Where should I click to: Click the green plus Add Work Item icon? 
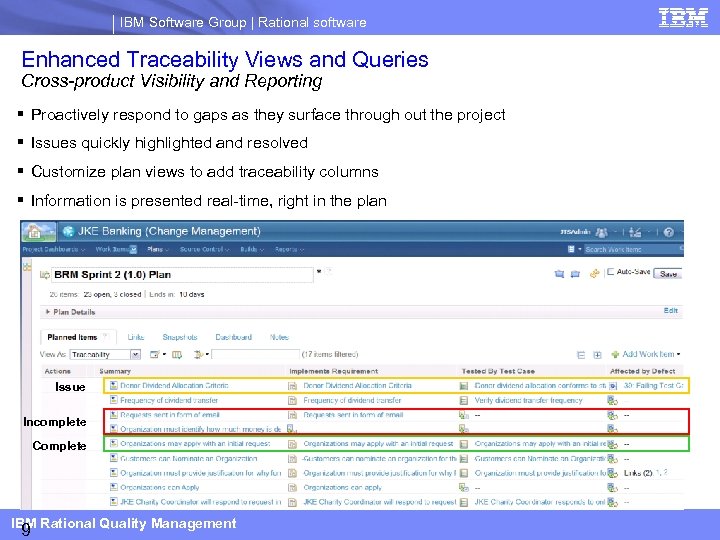pos(615,354)
